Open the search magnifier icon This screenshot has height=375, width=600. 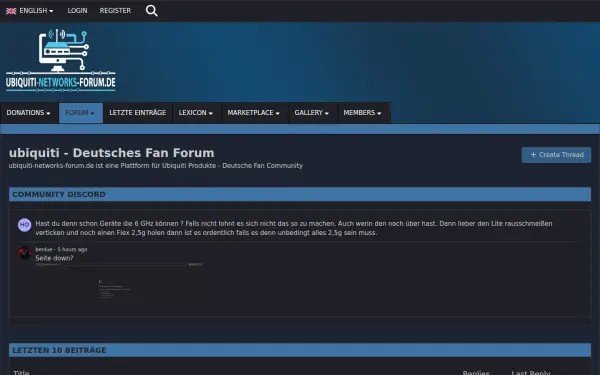point(152,11)
